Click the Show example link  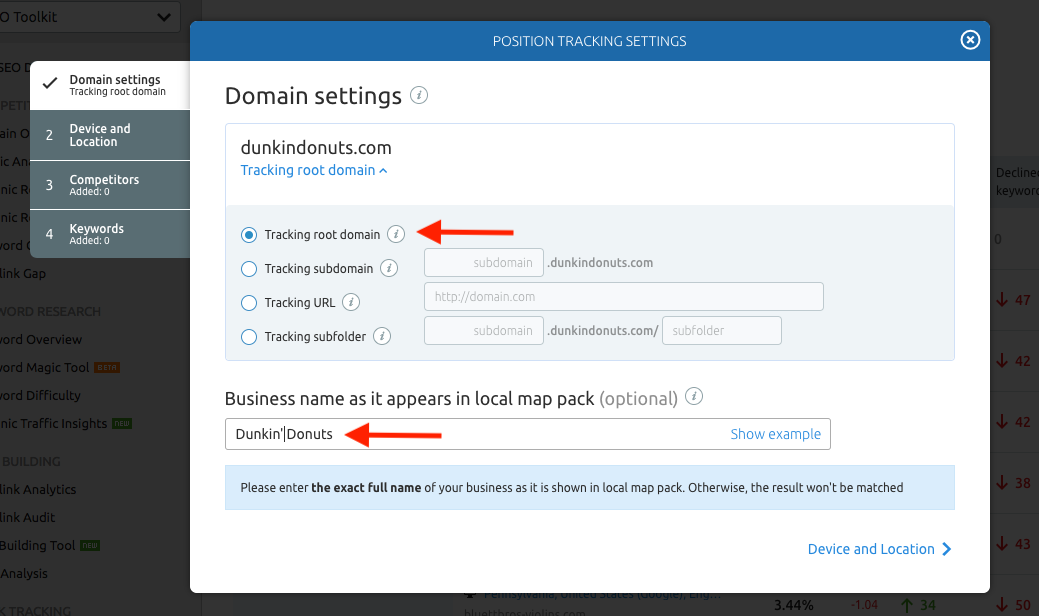click(x=775, y=434)
